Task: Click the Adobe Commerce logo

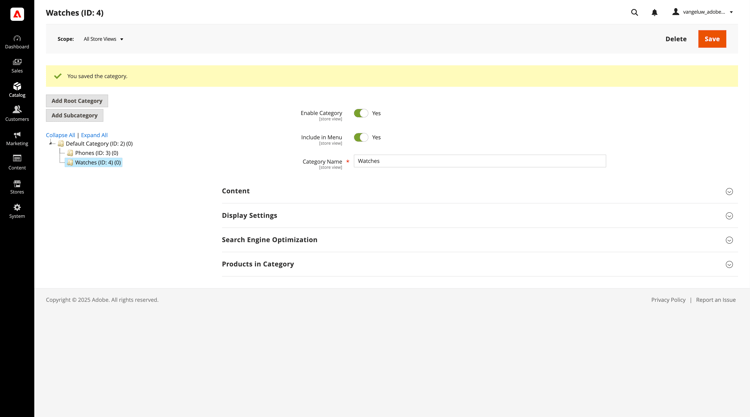Action: click(x=17, y=14)
